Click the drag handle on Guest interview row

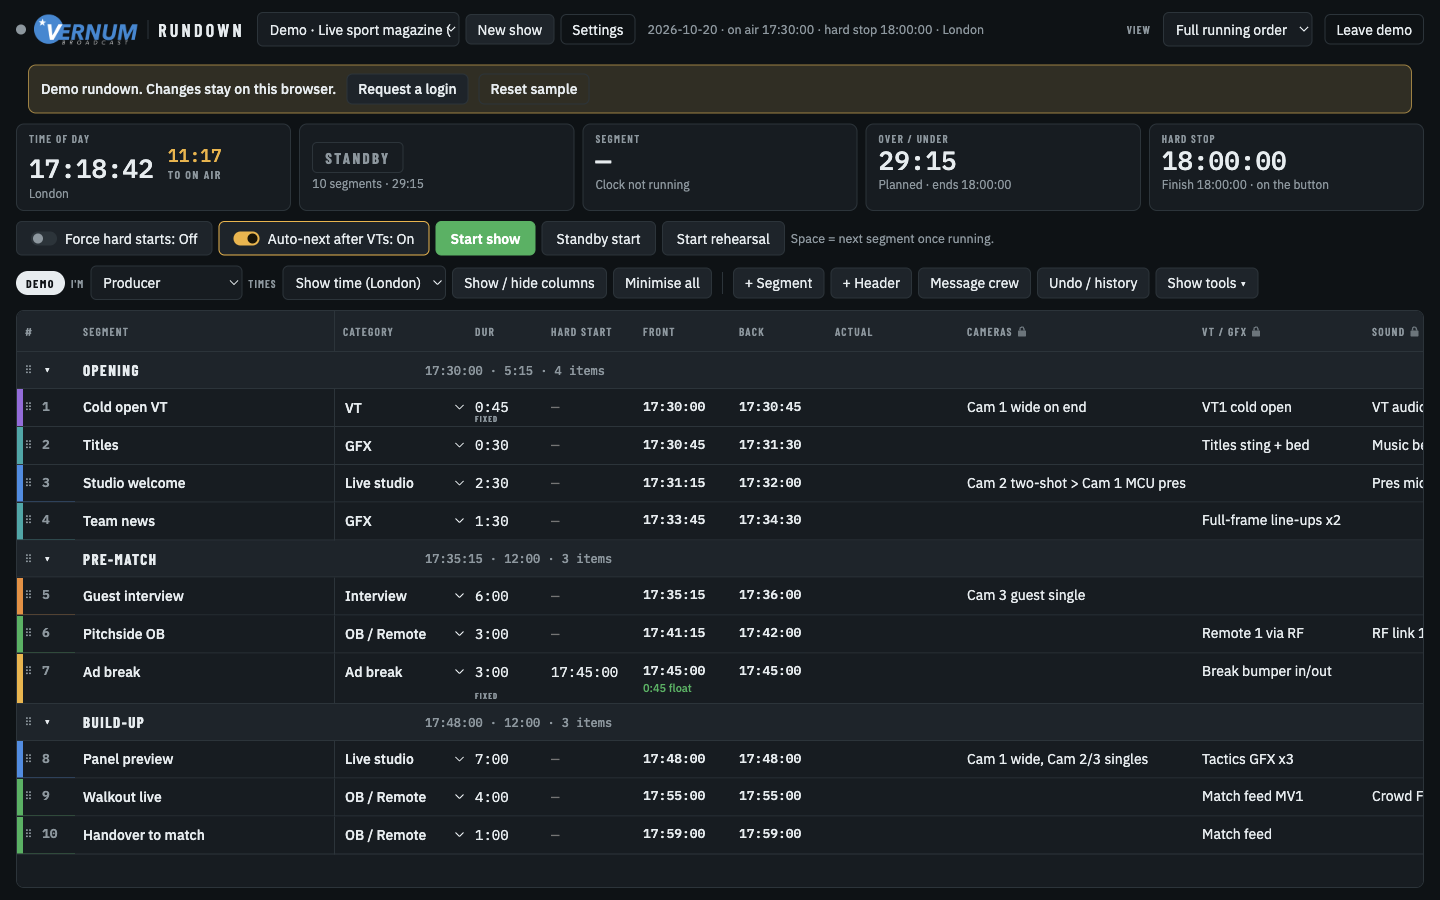(28, 595)
